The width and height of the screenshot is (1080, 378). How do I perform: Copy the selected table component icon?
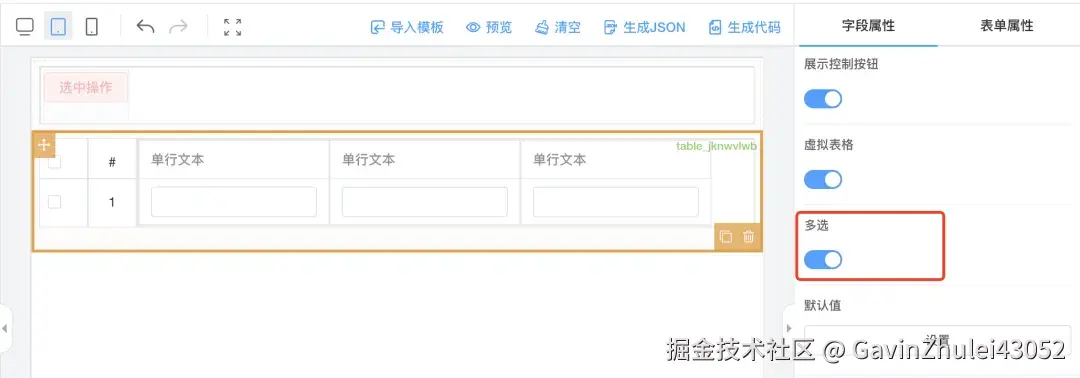pos(725,237)
